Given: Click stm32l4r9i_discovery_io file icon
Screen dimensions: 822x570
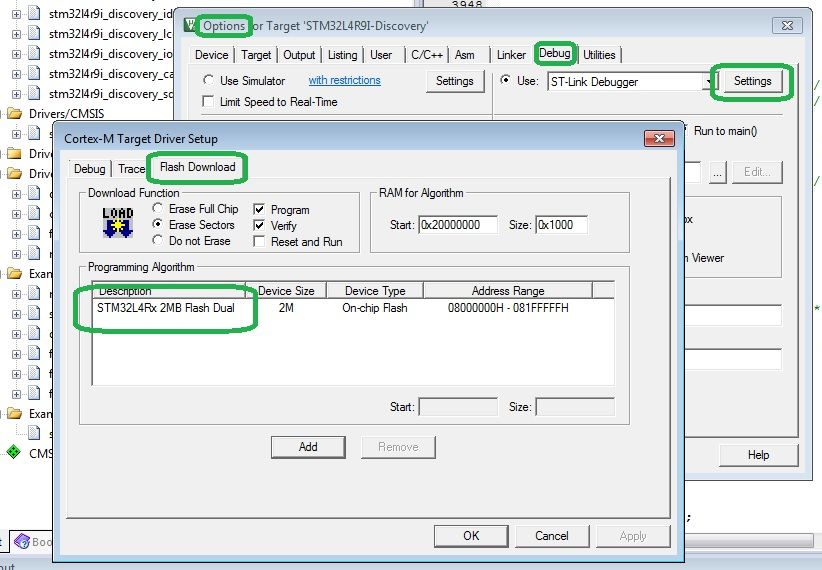Looking at the screenshot, I should [x=34, y=53].
